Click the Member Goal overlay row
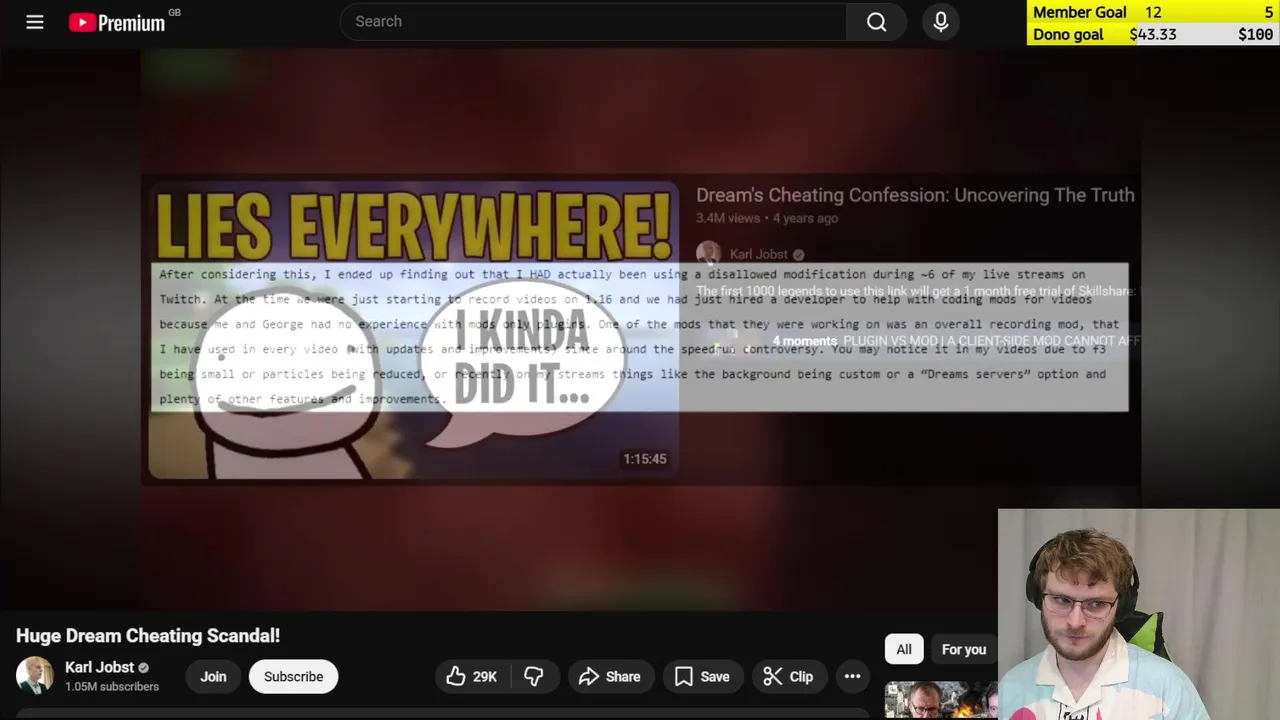Image resolution: width=1280 pixels, height=720 pixels. [x=1153, y=12]
